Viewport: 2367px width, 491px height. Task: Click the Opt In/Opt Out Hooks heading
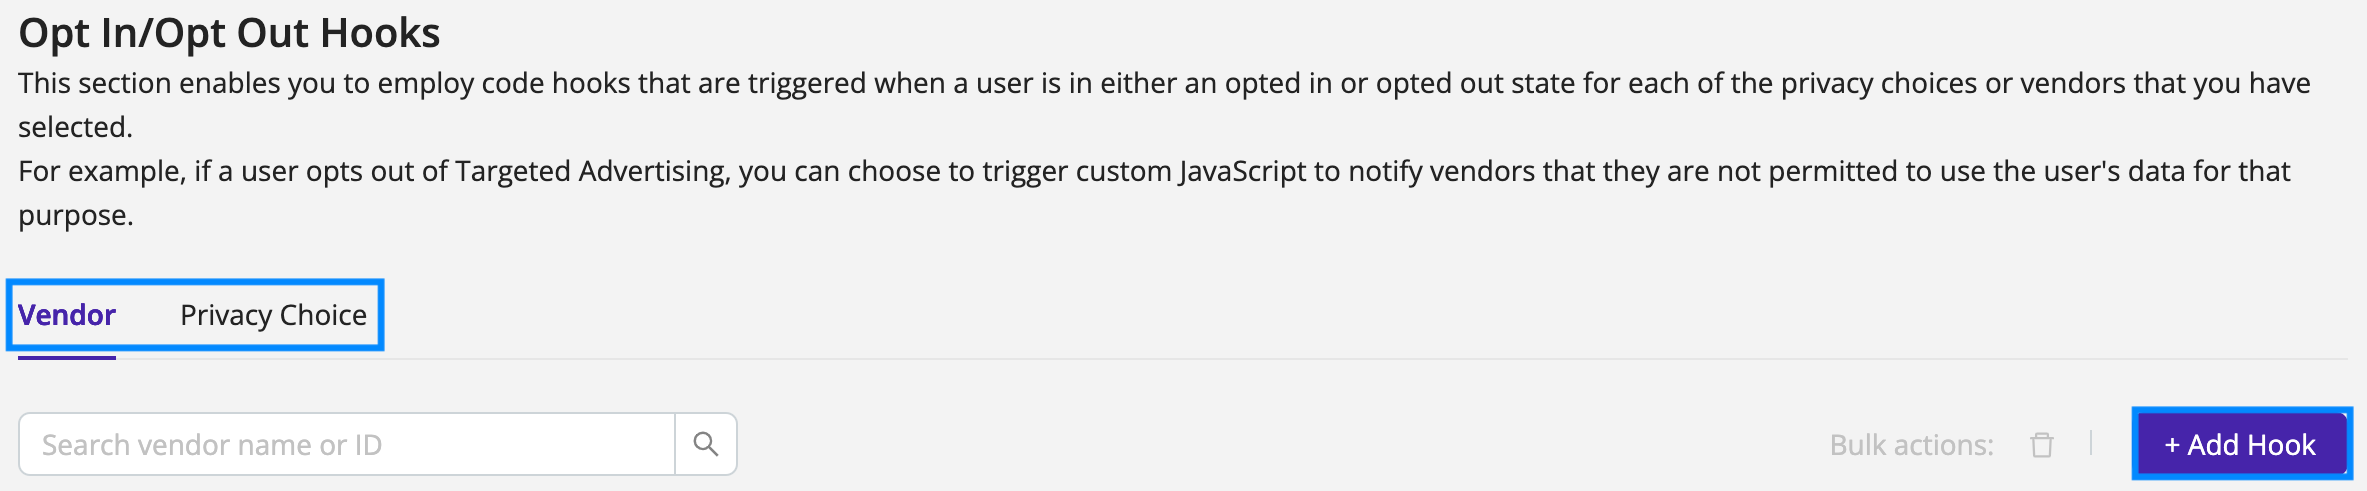pyautogui.click(x=229, y=33)
